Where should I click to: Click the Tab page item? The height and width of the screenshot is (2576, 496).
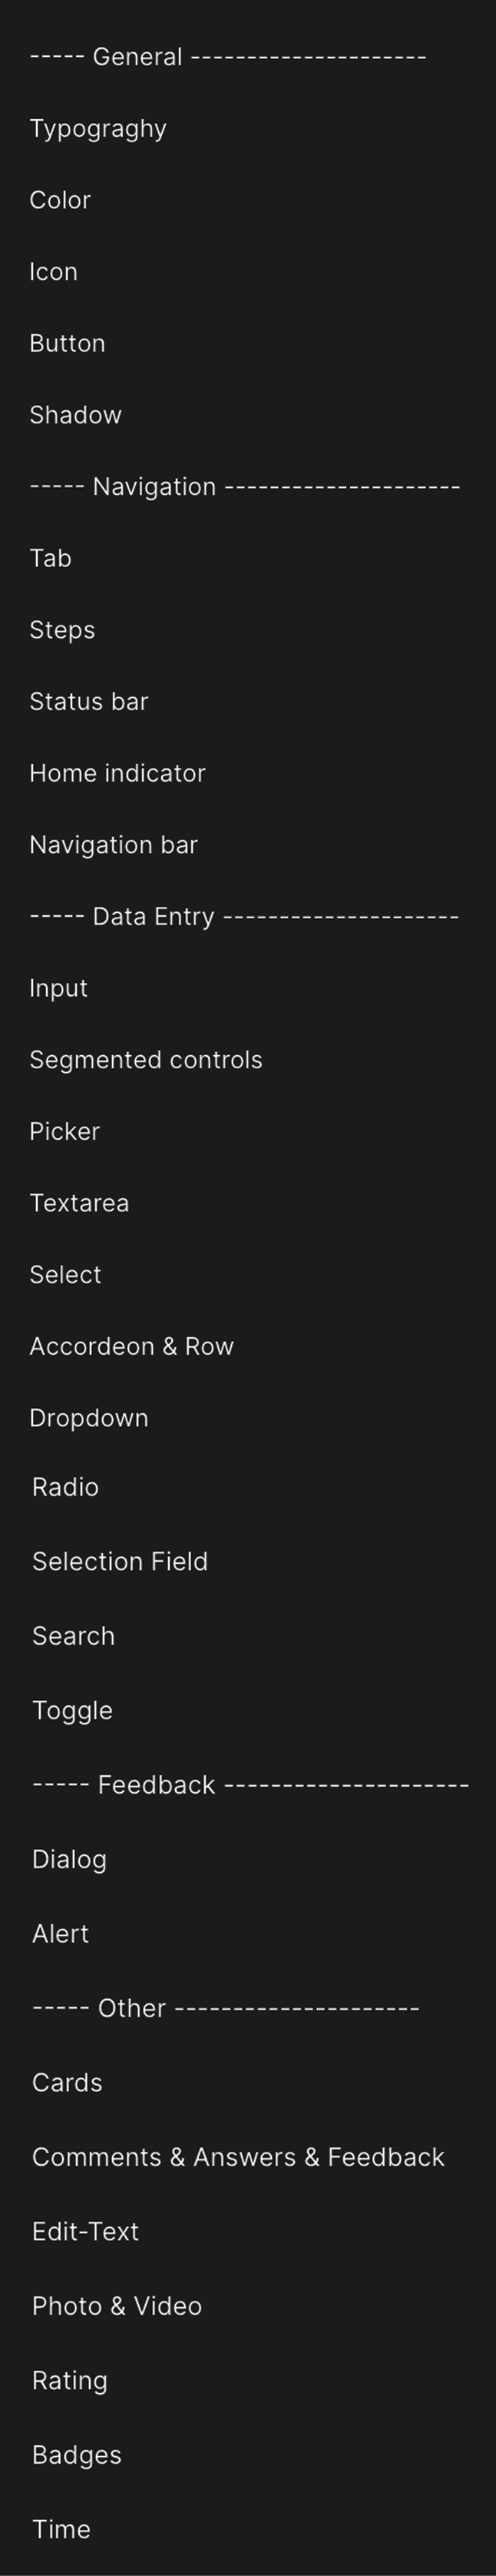(x=50, y=558)
